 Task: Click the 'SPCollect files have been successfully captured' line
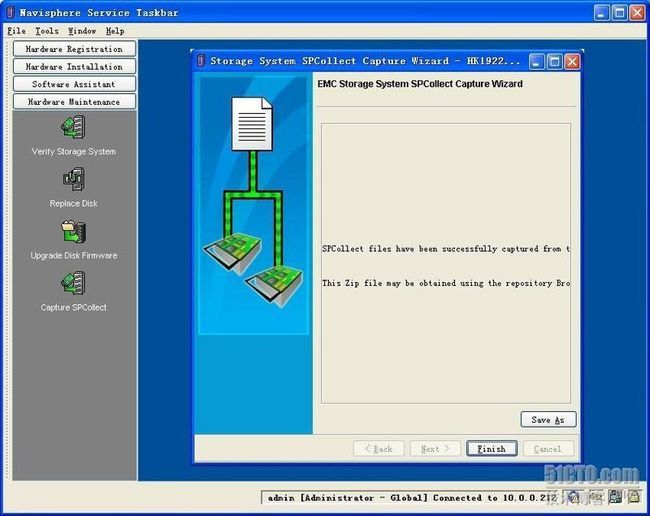tap(446, 249)
